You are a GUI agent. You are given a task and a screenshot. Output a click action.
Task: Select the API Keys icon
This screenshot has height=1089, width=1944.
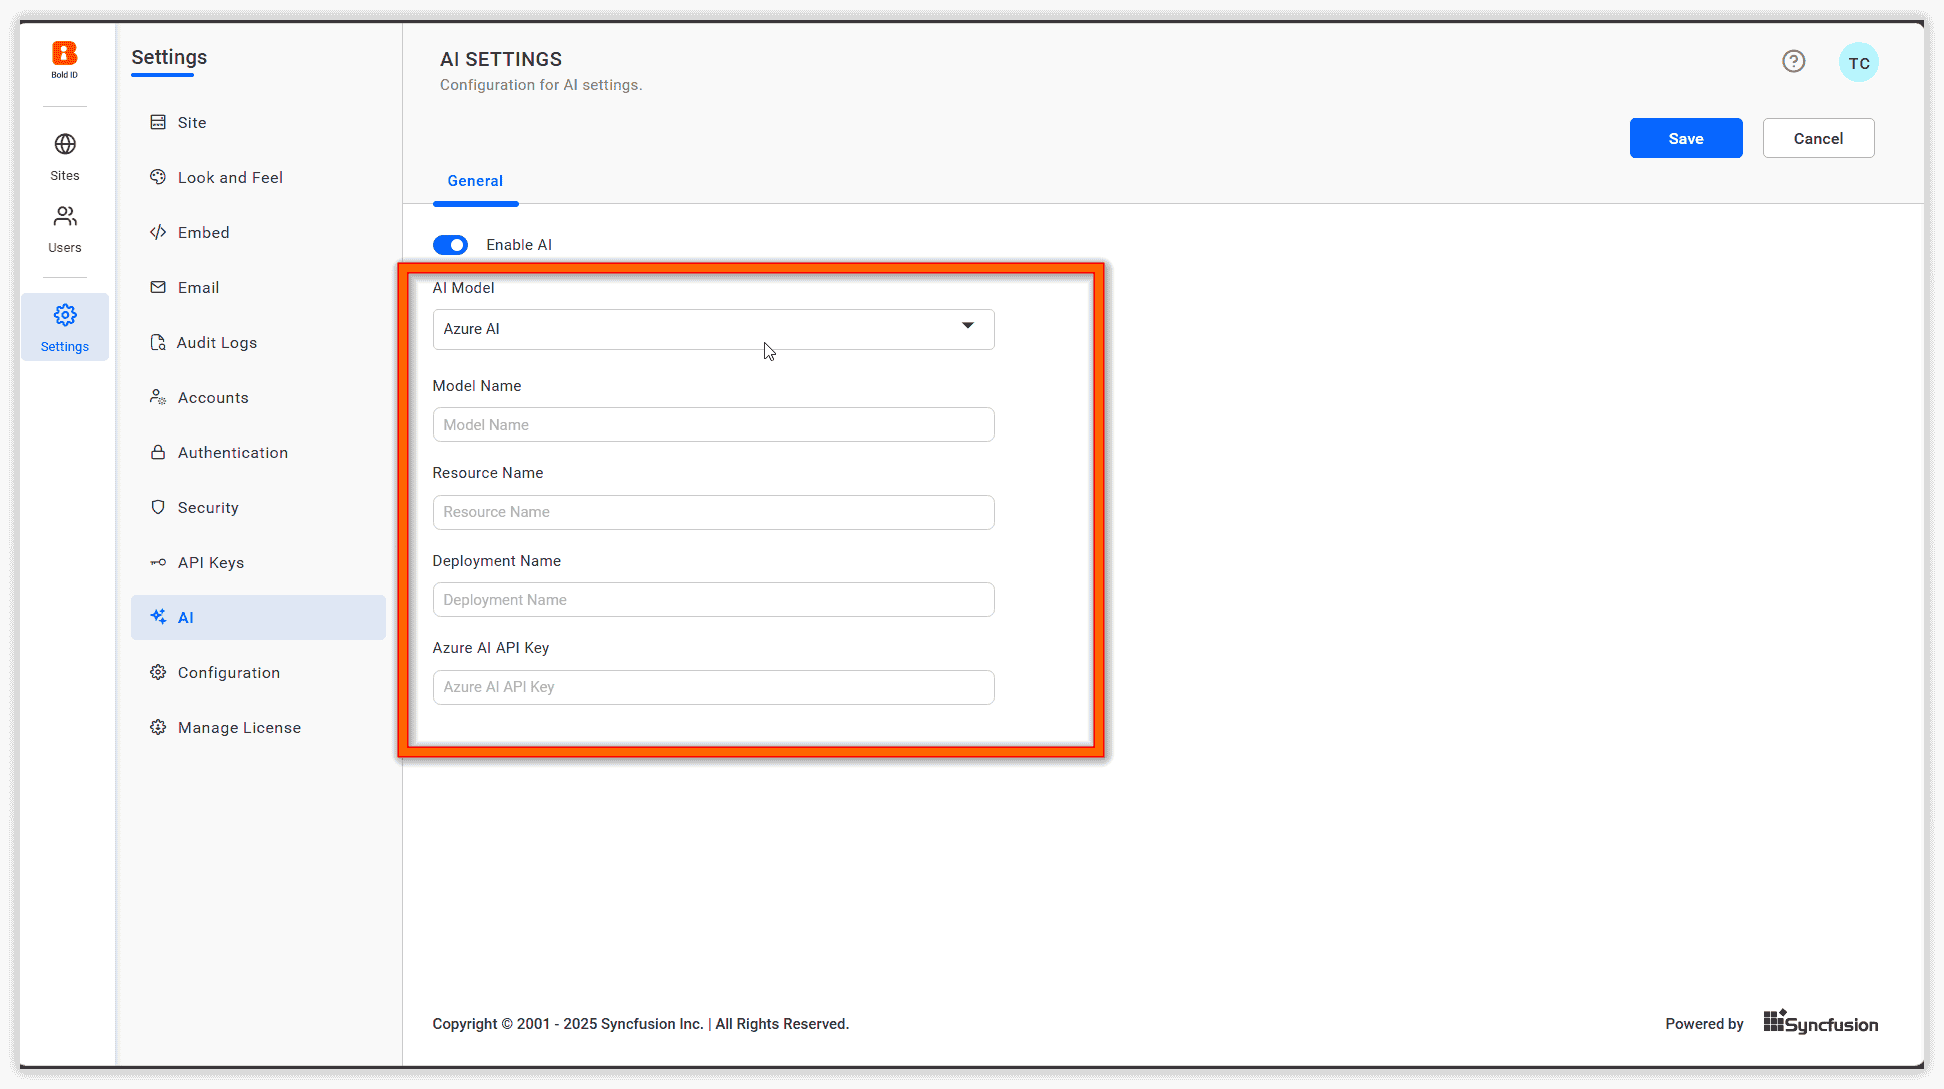point(158,562)
